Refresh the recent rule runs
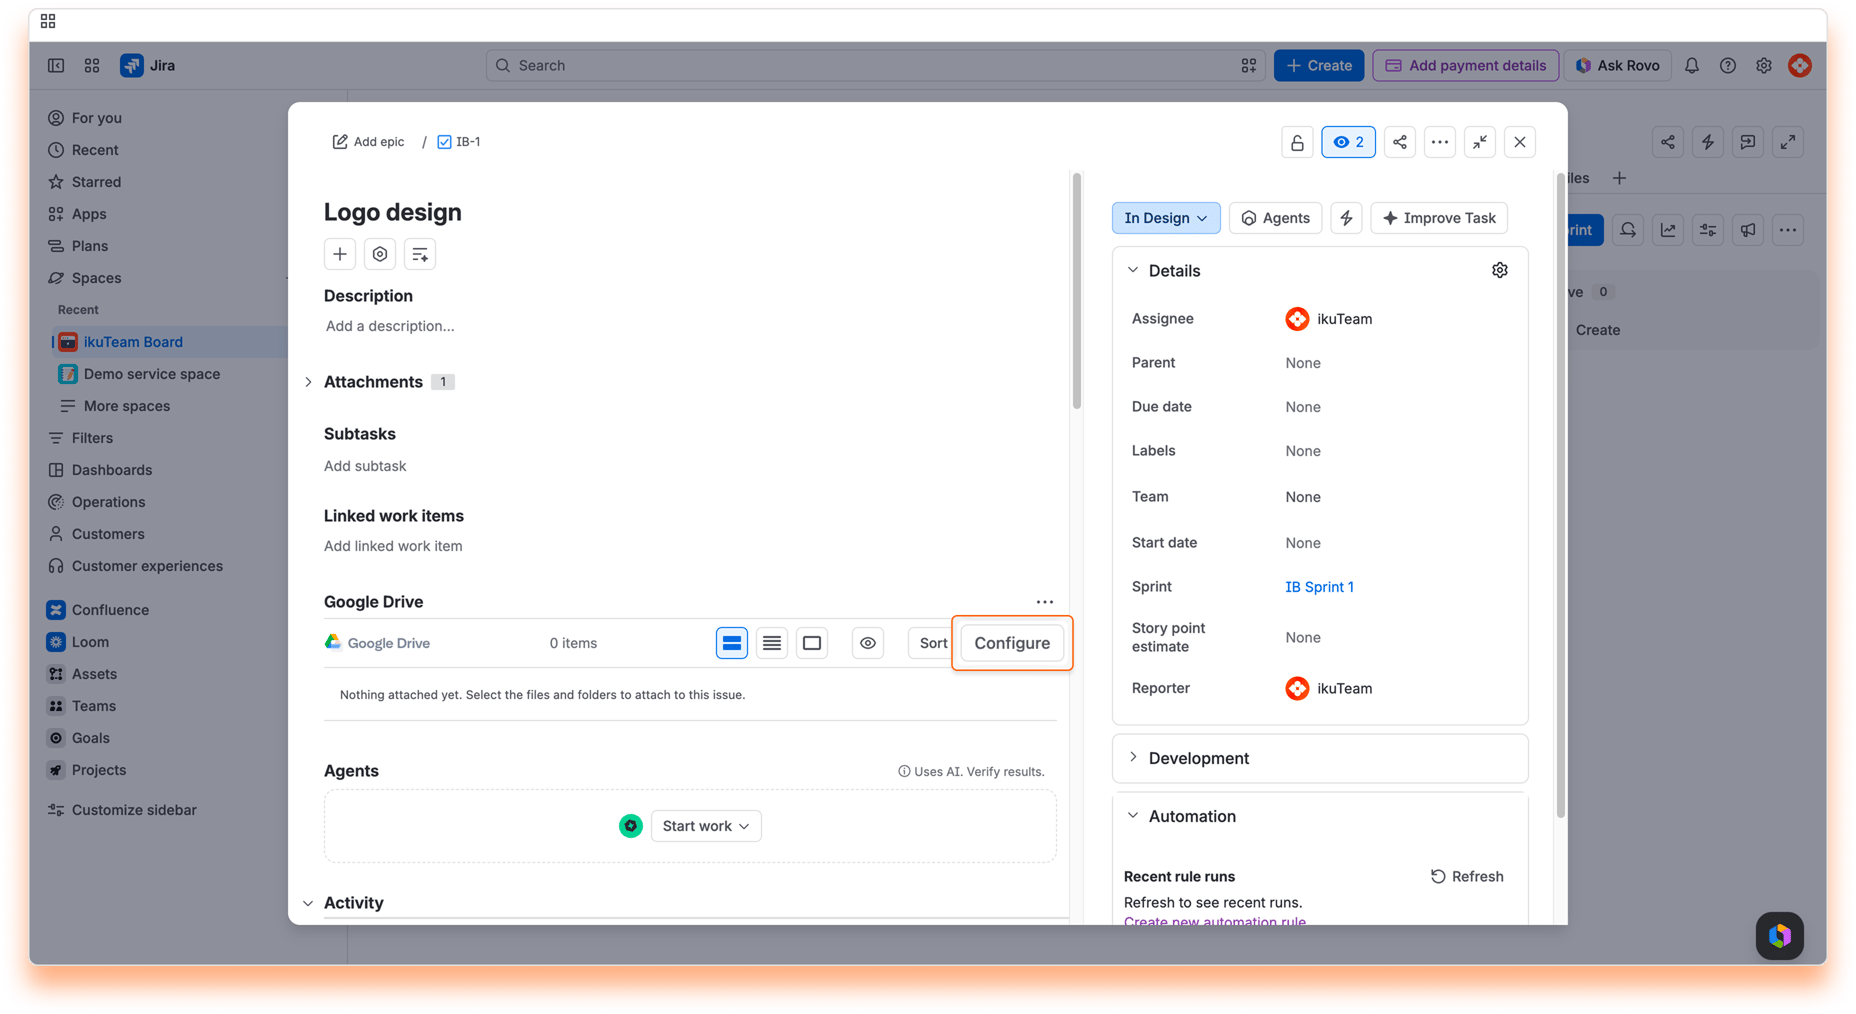 pyautogui.click(x=1466, y=876)
